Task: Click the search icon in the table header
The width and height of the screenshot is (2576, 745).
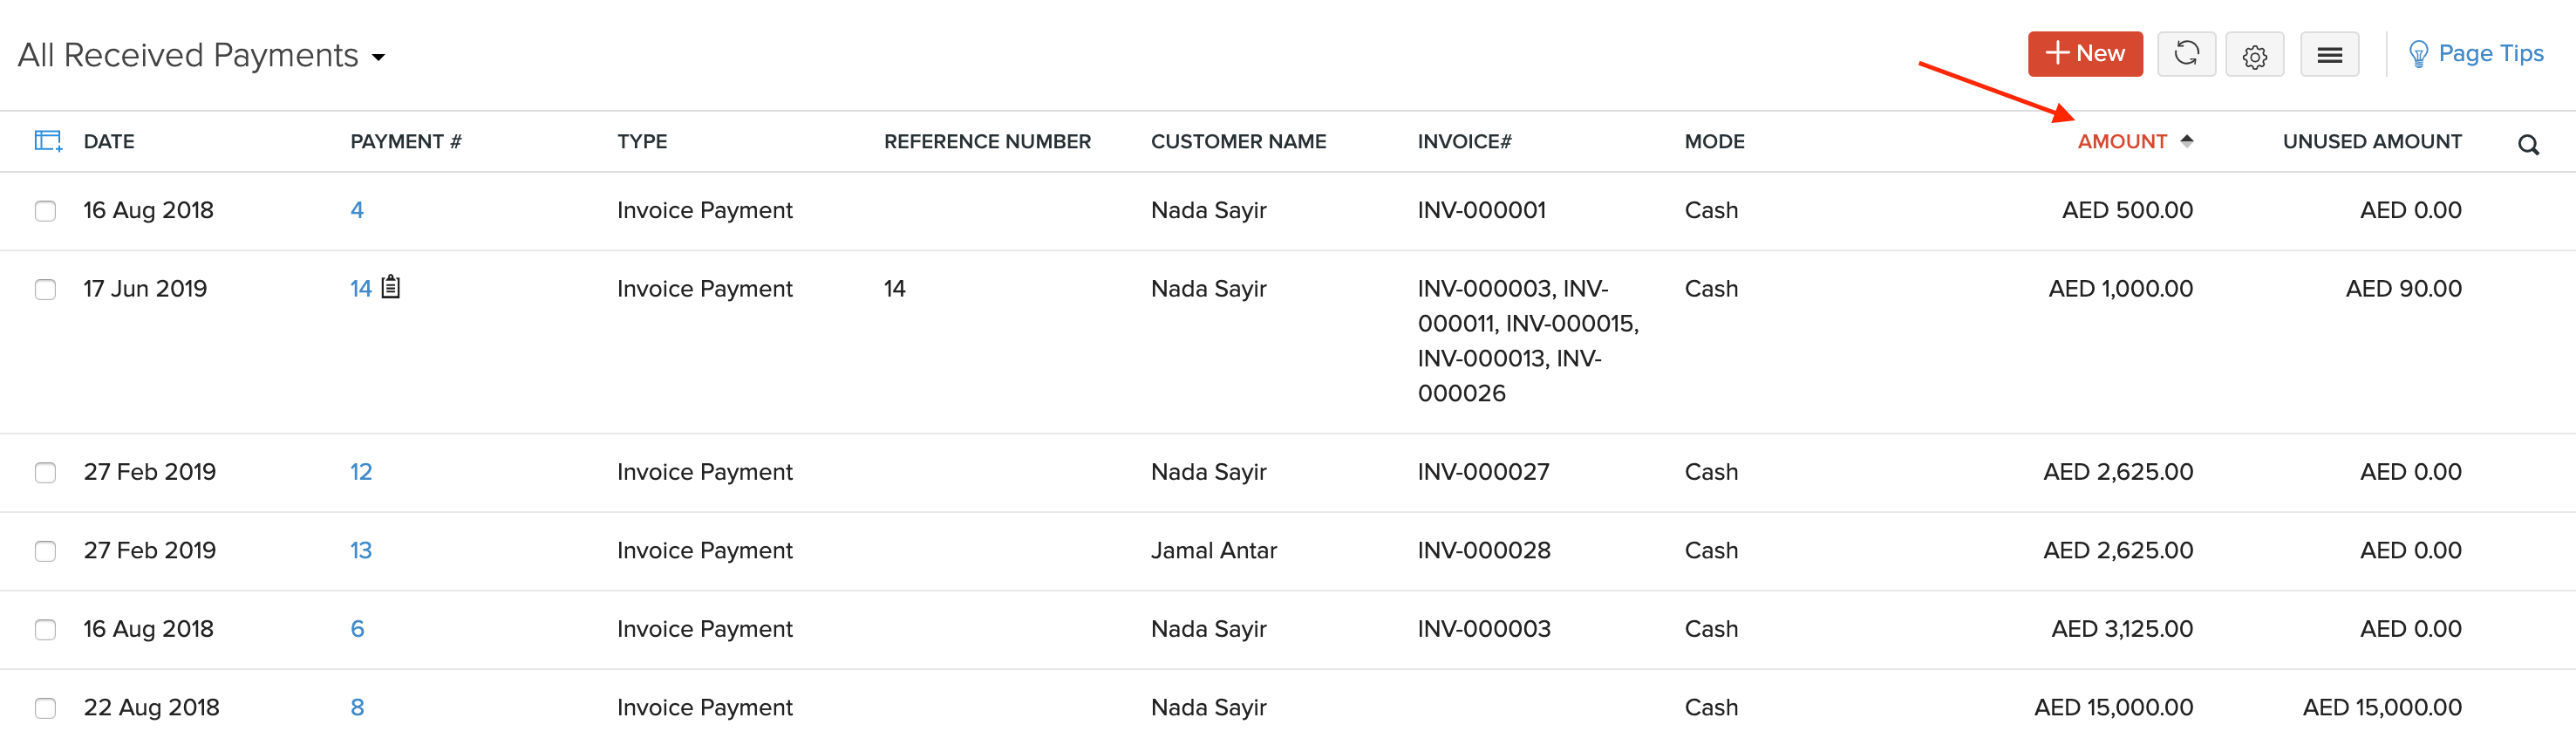Action: point(2529,144)
